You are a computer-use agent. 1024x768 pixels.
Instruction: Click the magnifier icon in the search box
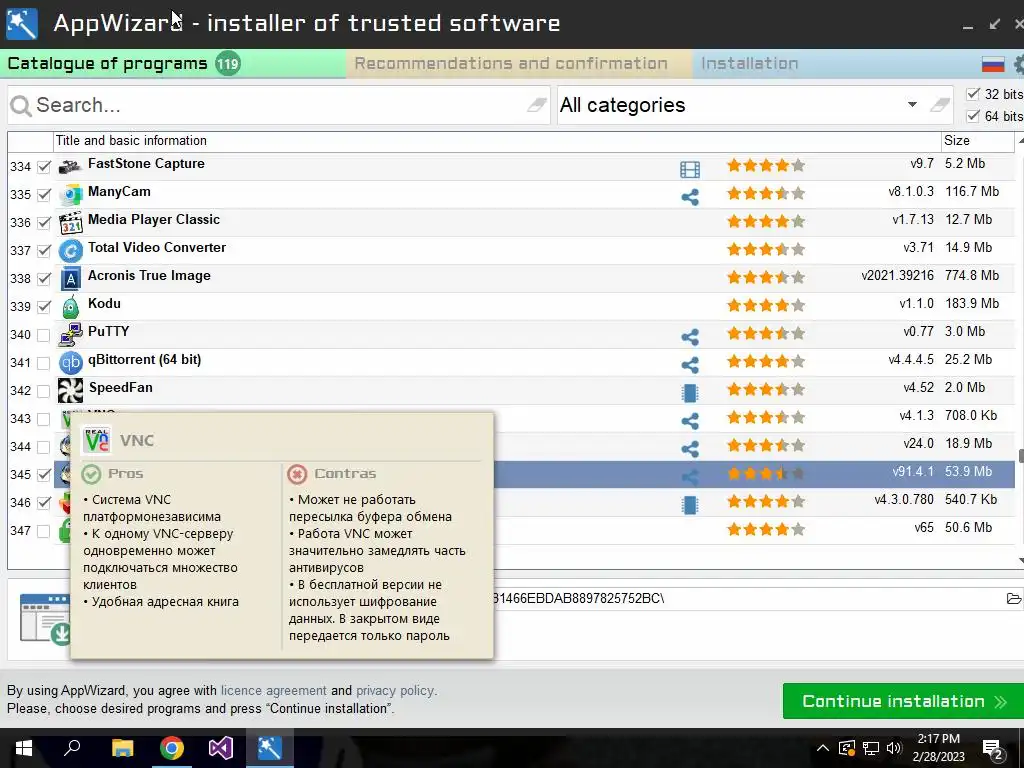click(x=21, y=106)
